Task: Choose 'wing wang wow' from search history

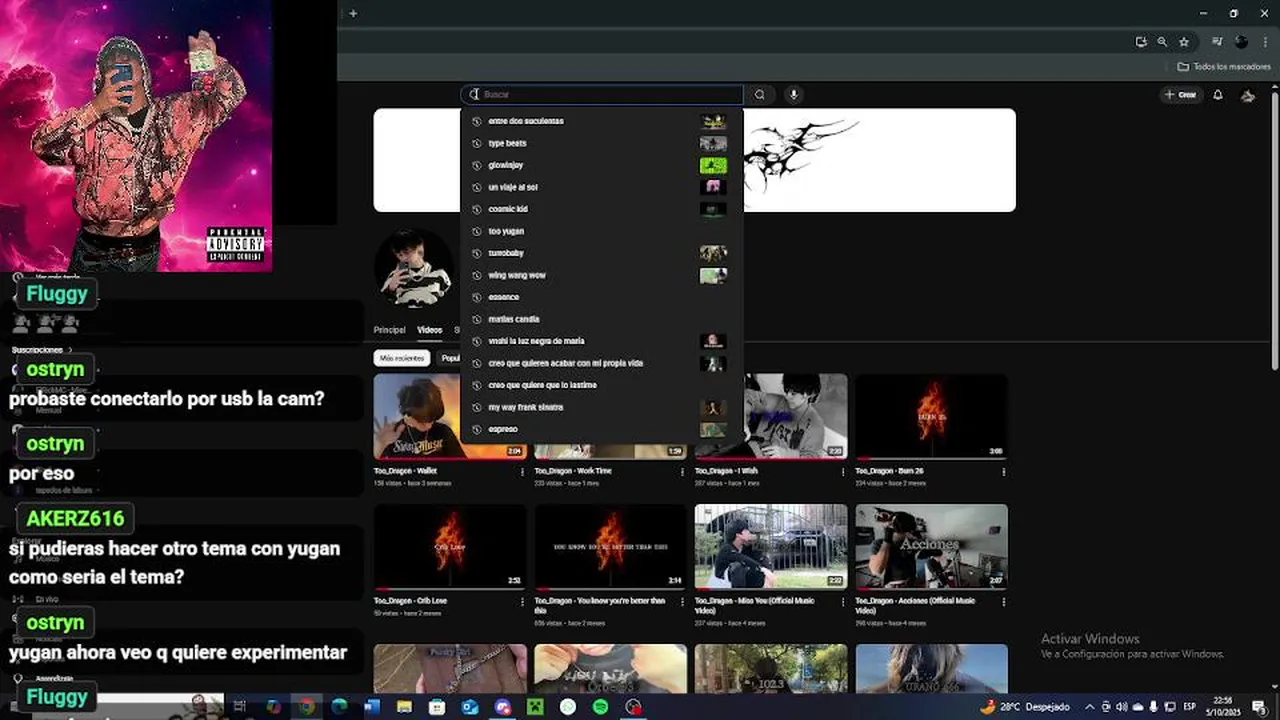Action: 600,275
